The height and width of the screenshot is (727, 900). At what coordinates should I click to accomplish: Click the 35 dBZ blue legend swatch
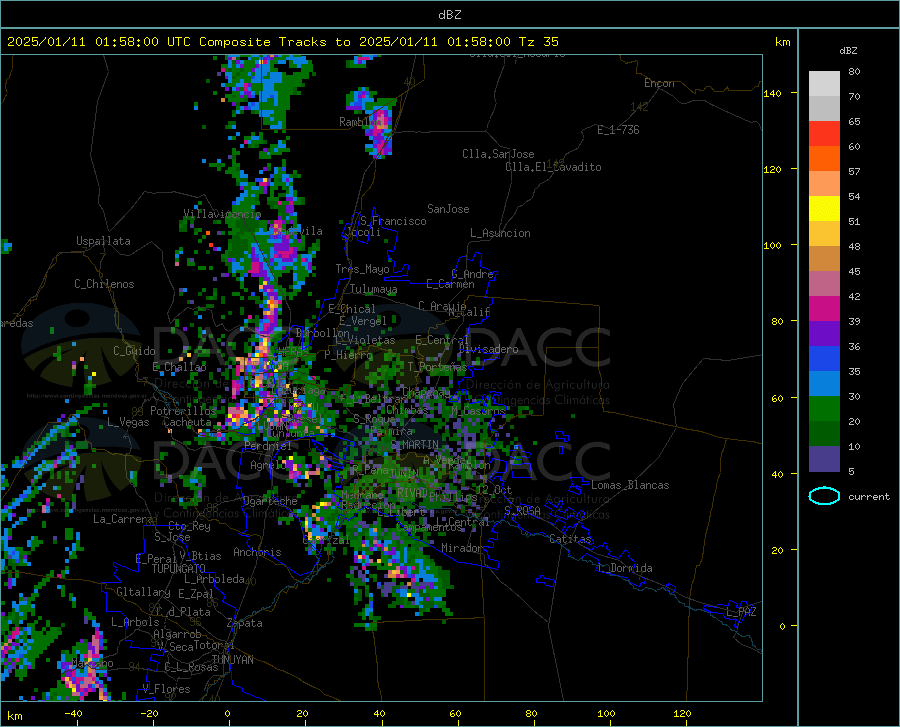click(x=824, y=359)
